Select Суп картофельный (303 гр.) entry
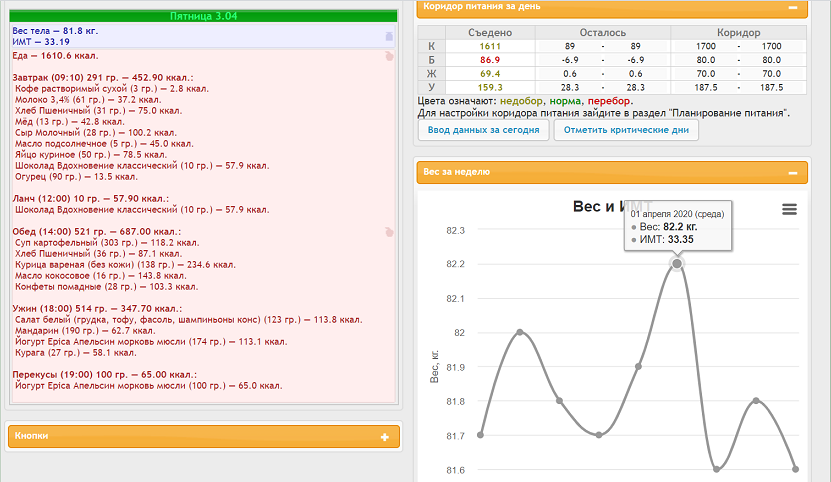831x482 pixels. [107, 243]
